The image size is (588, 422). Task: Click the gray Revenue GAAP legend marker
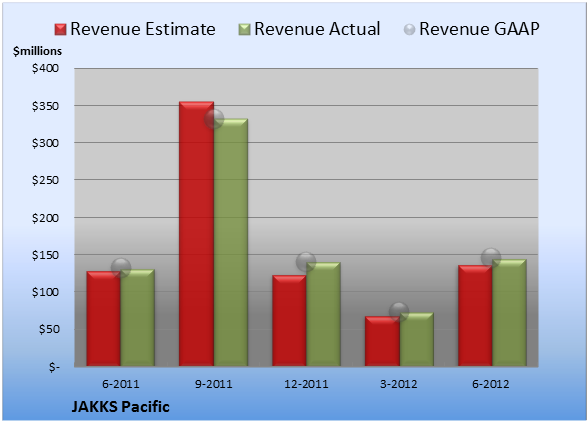click(409, 29)
